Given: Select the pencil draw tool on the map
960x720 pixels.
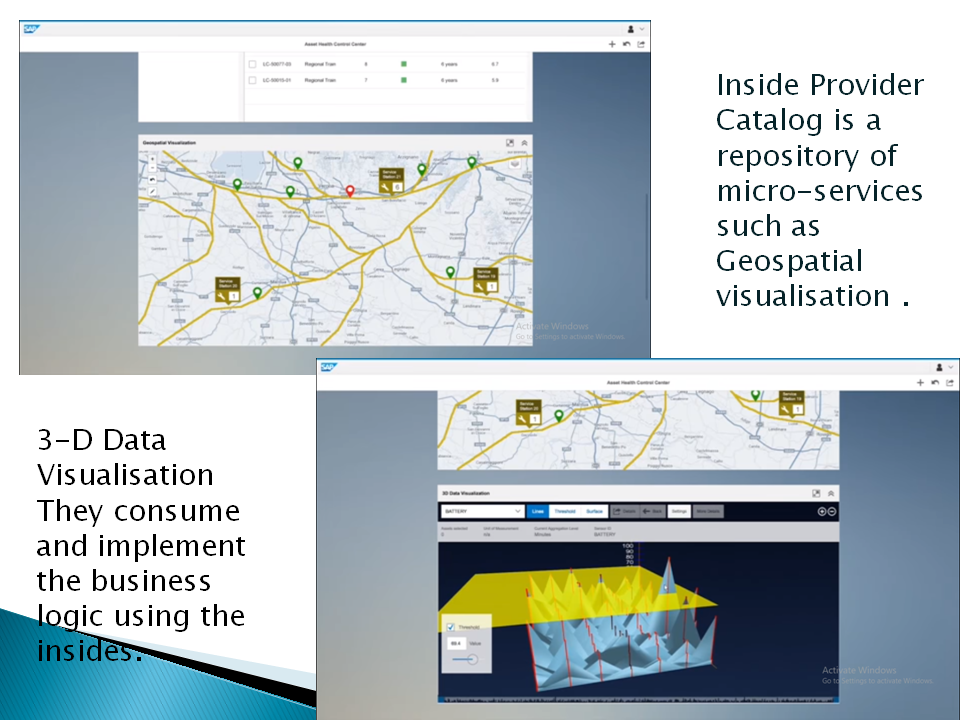Looking at the screenshot, I should click(152, 192).
